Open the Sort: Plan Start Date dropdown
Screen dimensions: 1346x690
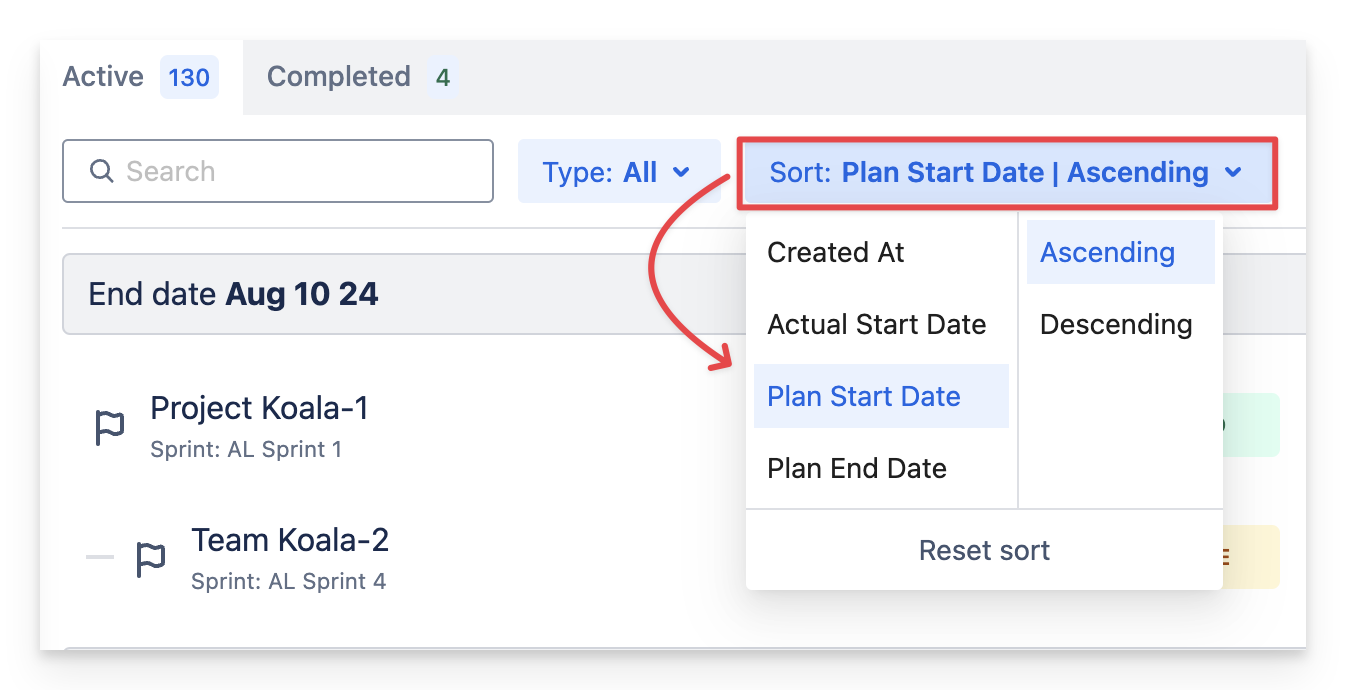tap(1006, 173)
